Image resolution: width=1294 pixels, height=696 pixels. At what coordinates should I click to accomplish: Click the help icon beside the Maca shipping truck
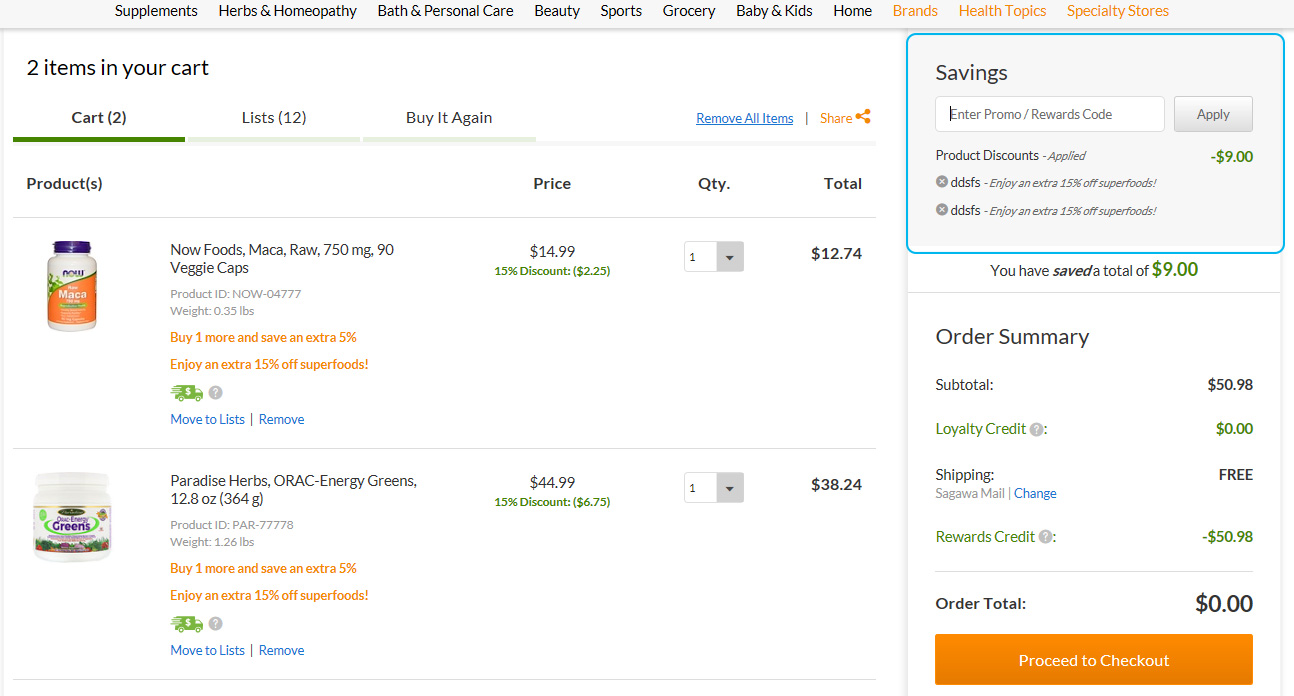(215, 393)
